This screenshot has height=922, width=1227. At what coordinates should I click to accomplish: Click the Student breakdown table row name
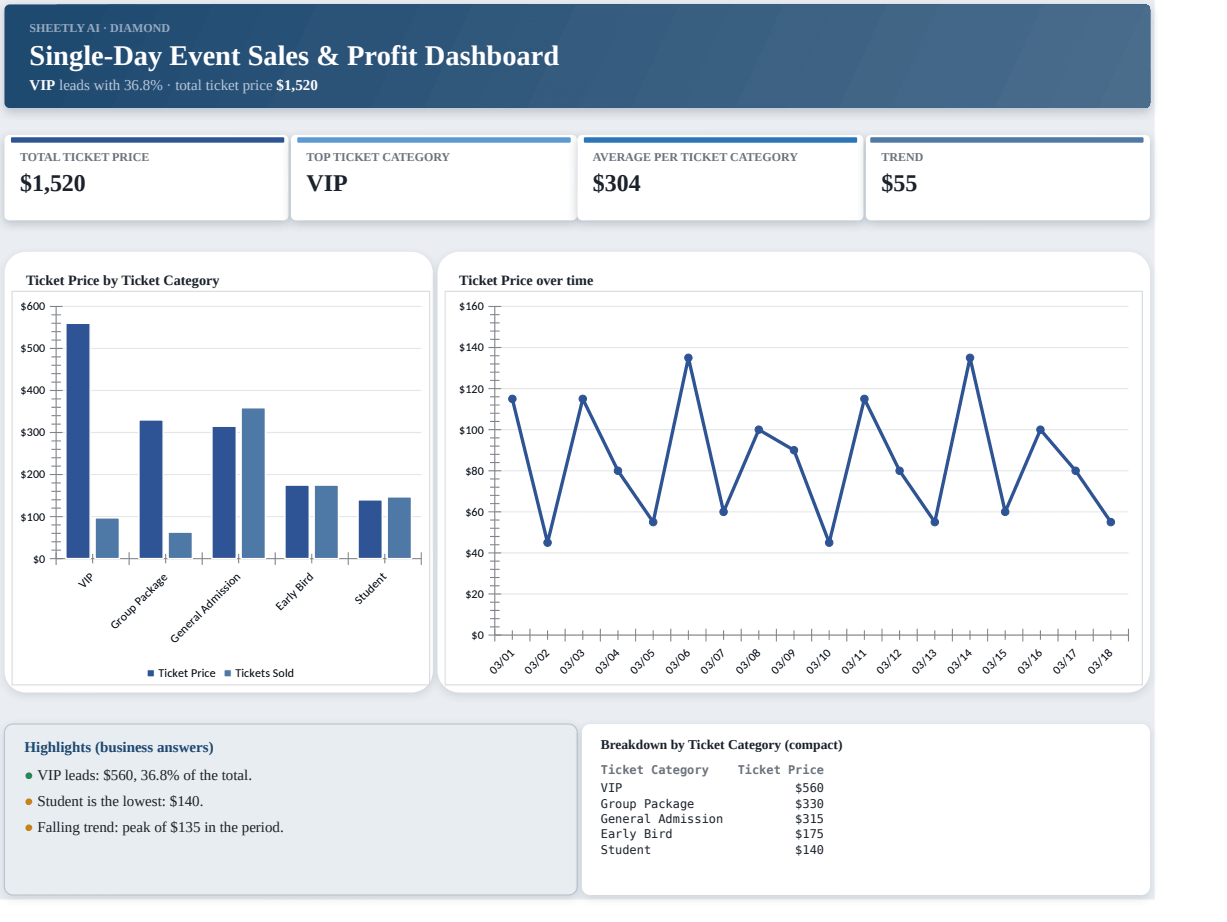[625, 850]
